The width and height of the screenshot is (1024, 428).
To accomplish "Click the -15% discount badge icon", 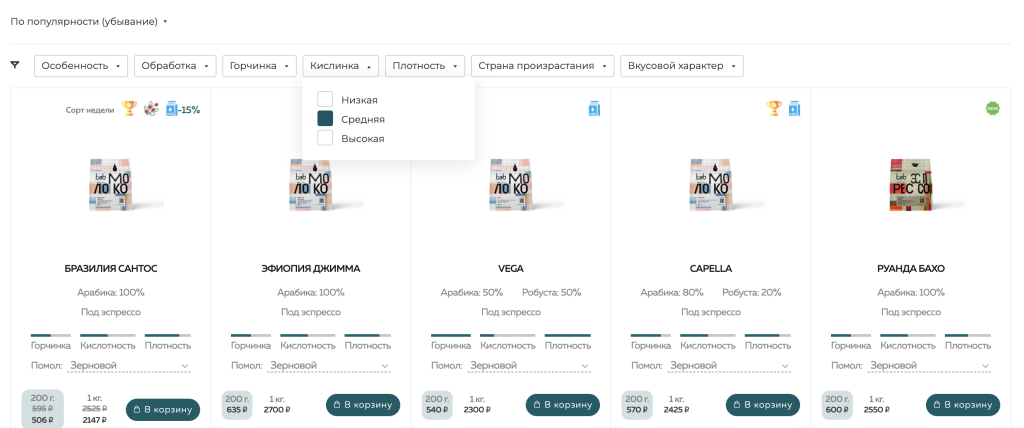I will [183, 109].
